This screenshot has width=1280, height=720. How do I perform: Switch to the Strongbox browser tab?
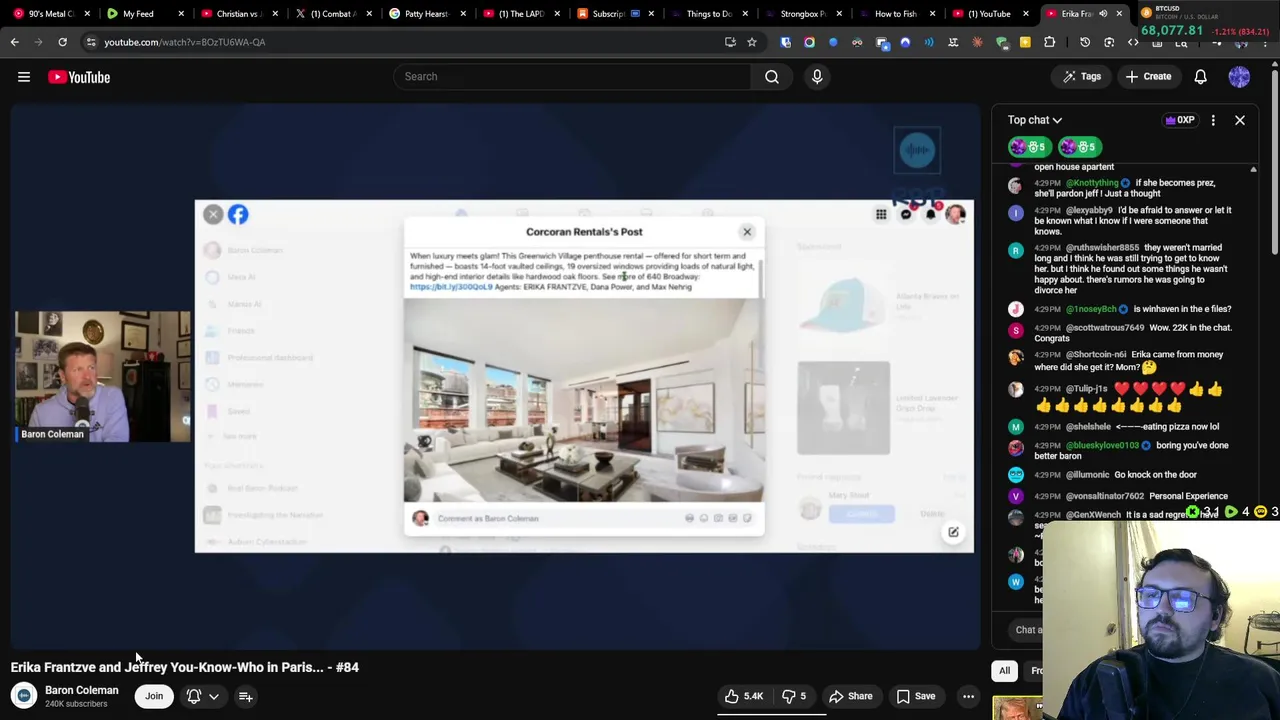pyautogui.click(x=802, y=14)
